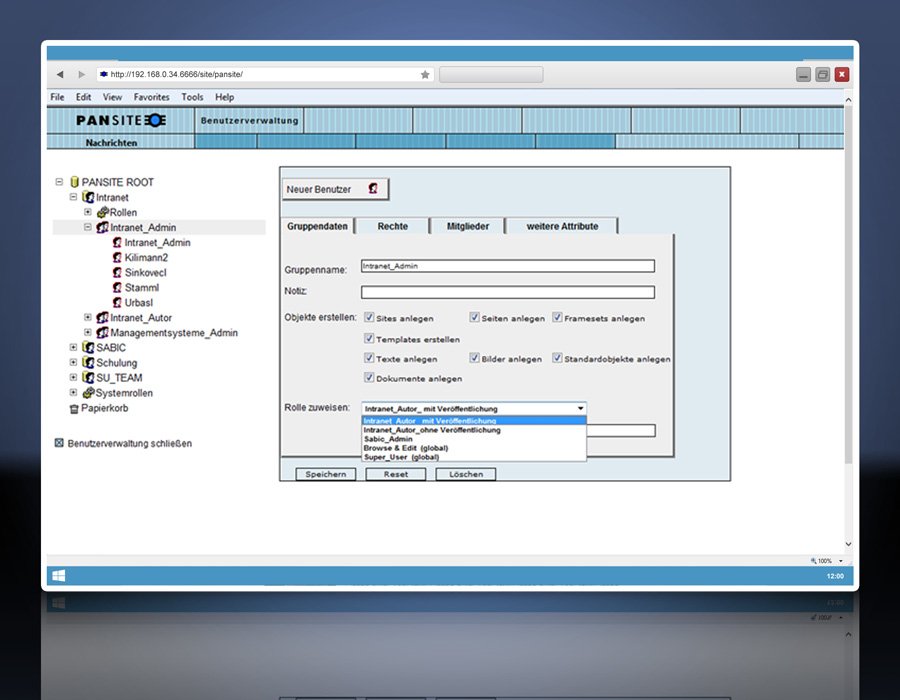Click the user icon on Neuer Benutzer
Image resolution: width=900 pixels, height=700 pixels.
coord(373,188)
